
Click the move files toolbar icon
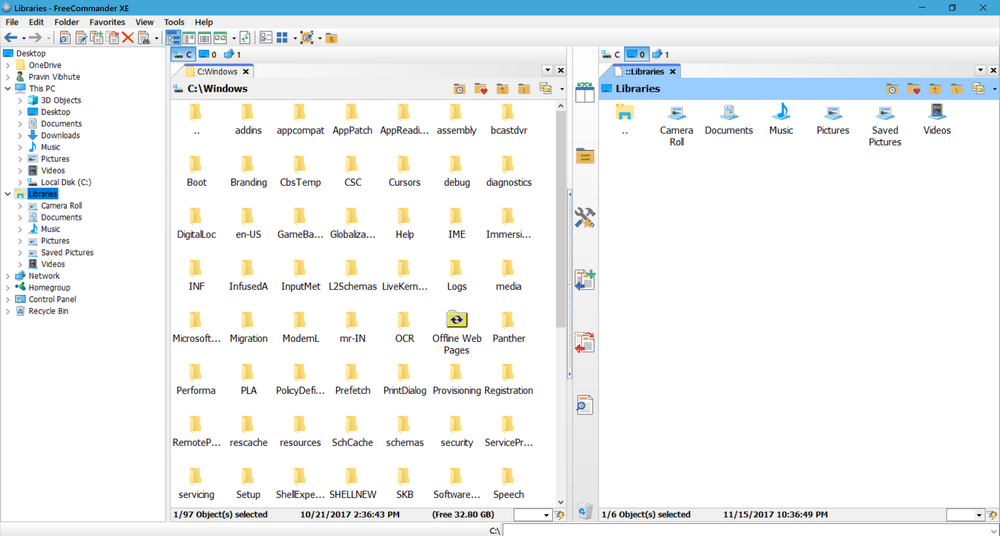point(113,38)
